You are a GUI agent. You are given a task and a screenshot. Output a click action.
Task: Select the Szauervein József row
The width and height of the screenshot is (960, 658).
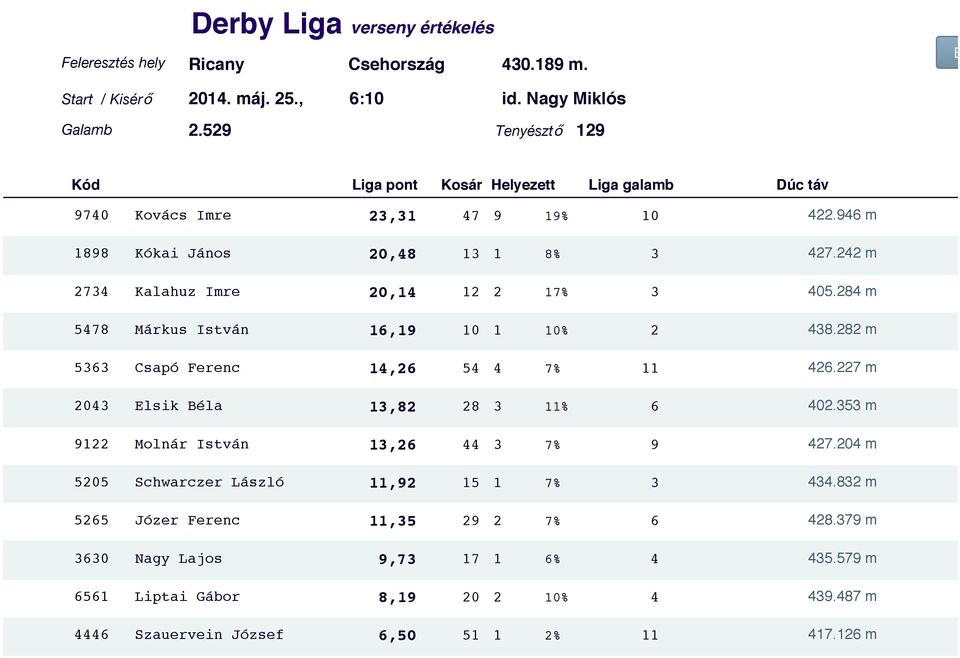[x=480, y=636]
